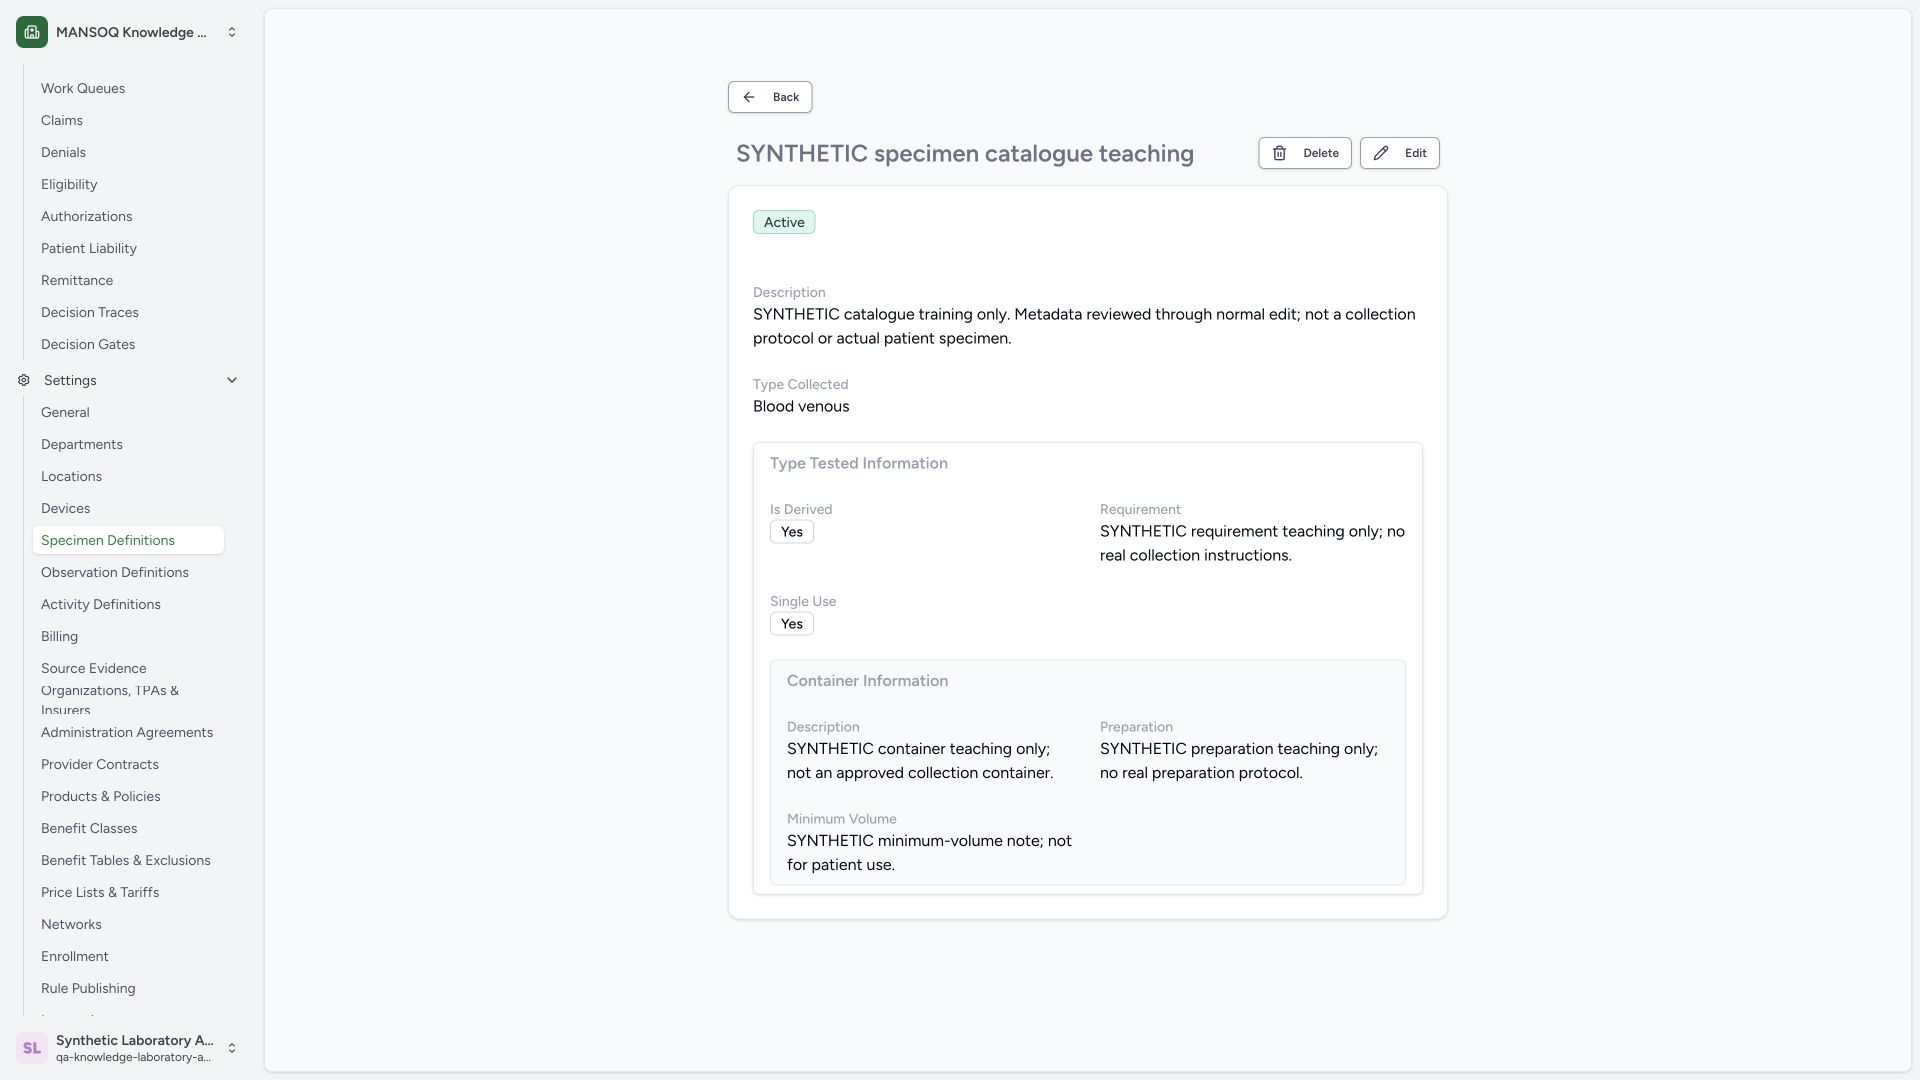Open Benefit Tables & Exclusions

click(x=126, y=860)
